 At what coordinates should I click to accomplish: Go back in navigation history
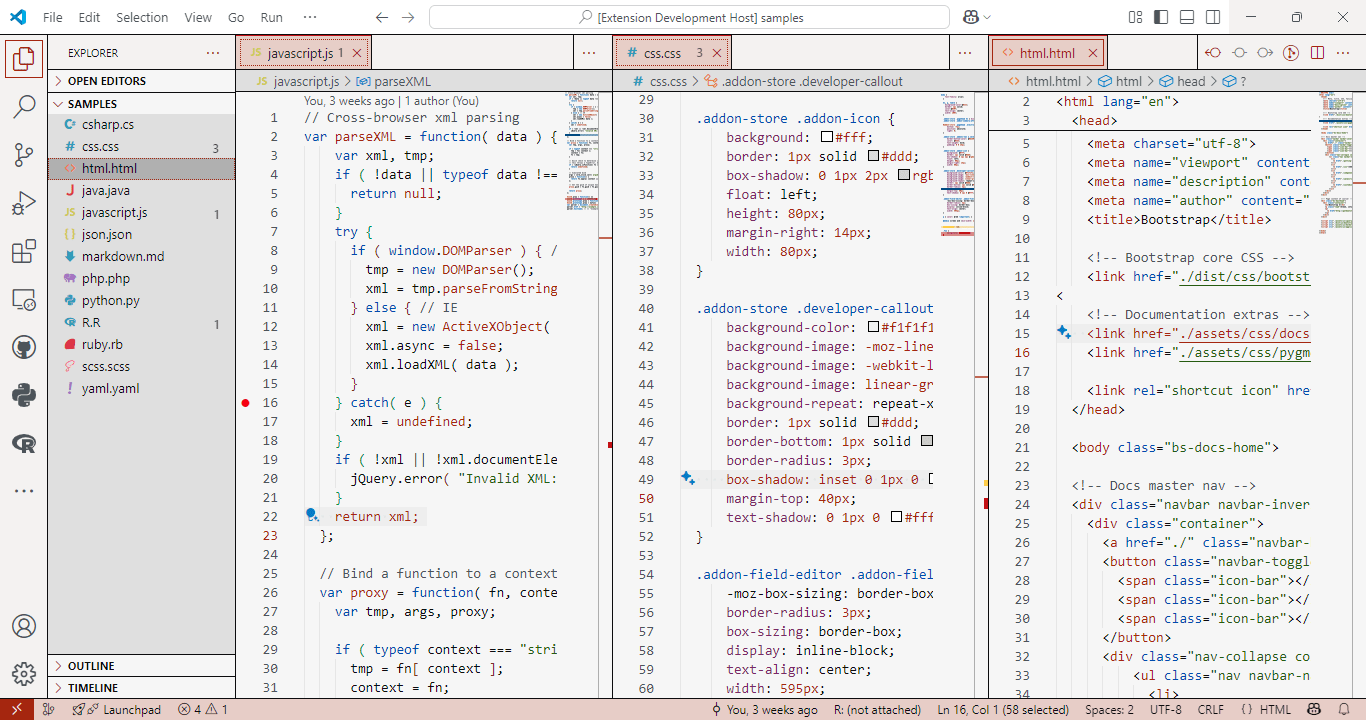coord(381,17)
